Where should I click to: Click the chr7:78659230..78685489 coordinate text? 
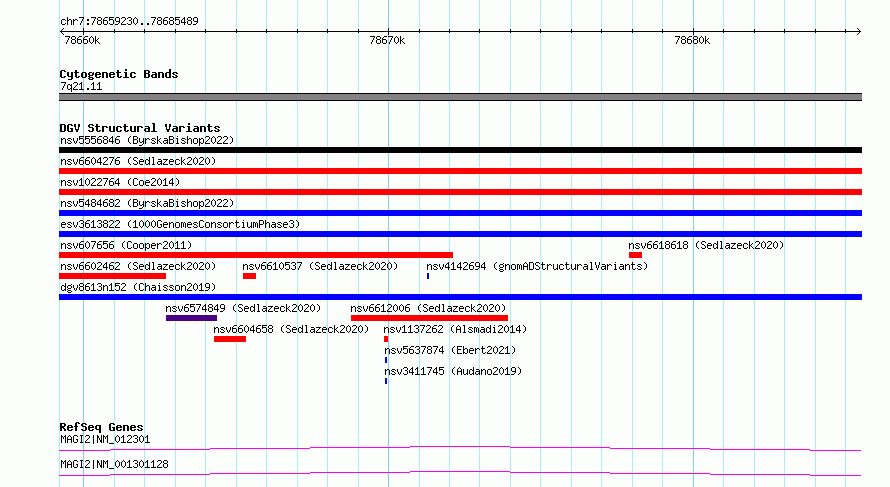pyautogui.click(x=129, y=21)
